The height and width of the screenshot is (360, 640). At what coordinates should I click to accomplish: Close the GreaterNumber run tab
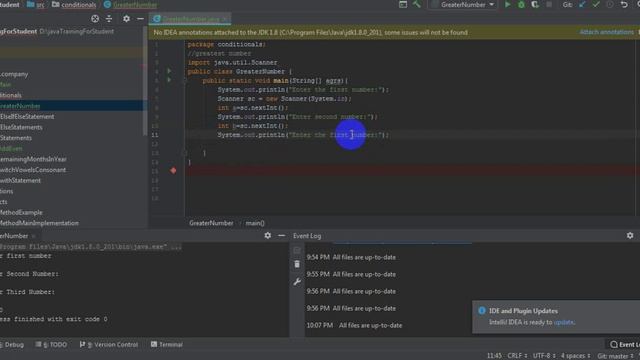coord(34,236)
